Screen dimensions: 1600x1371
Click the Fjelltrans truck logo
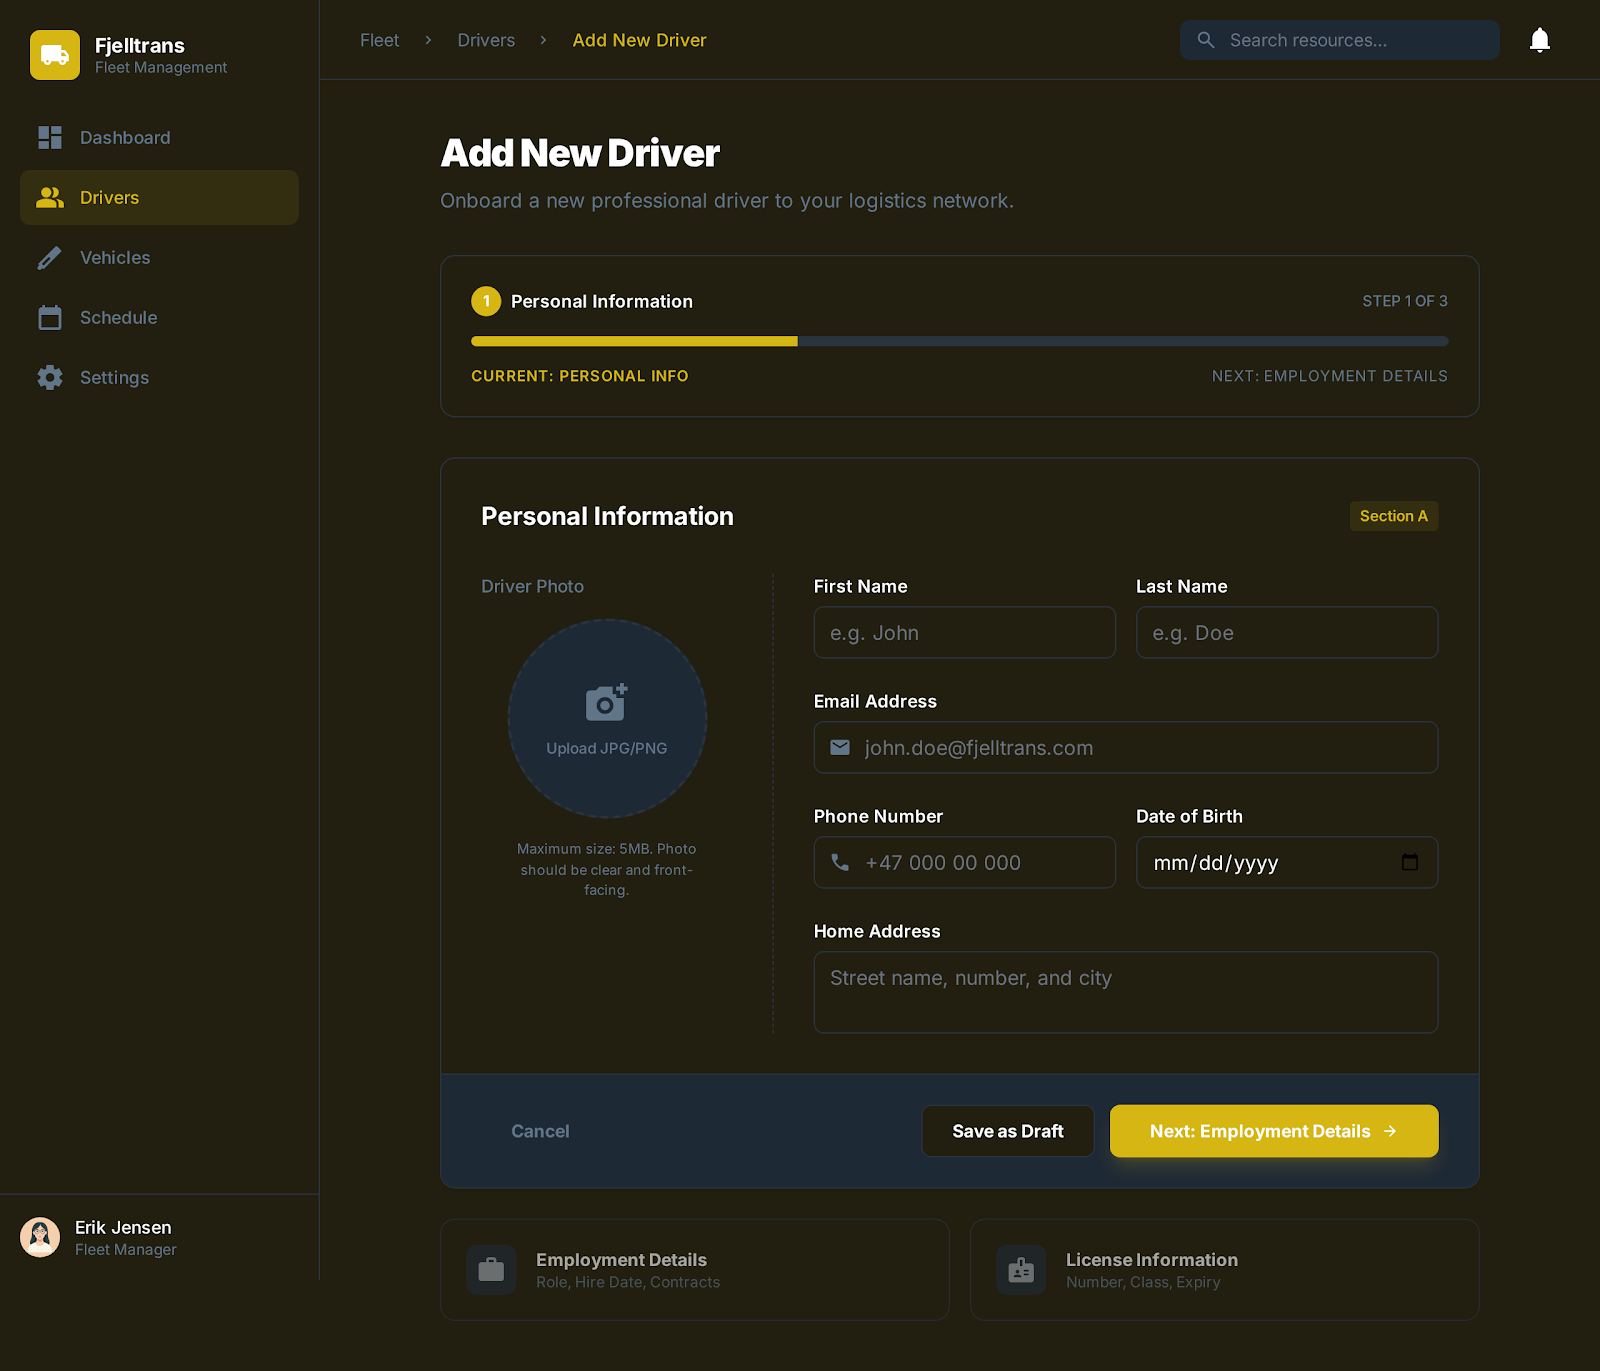click(55, 55)
